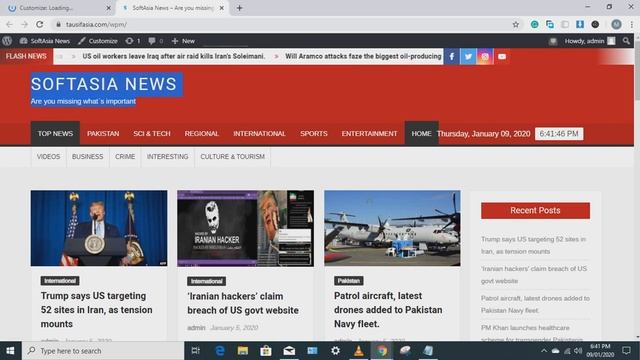The height and width of the screenshot is (360, 640).
Task: Open Microsoft Store from taskbar
Action: tap(266, 351)
